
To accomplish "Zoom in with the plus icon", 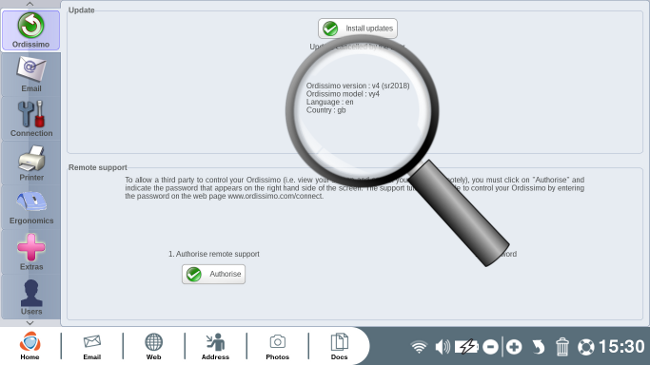I will (514, 347).
